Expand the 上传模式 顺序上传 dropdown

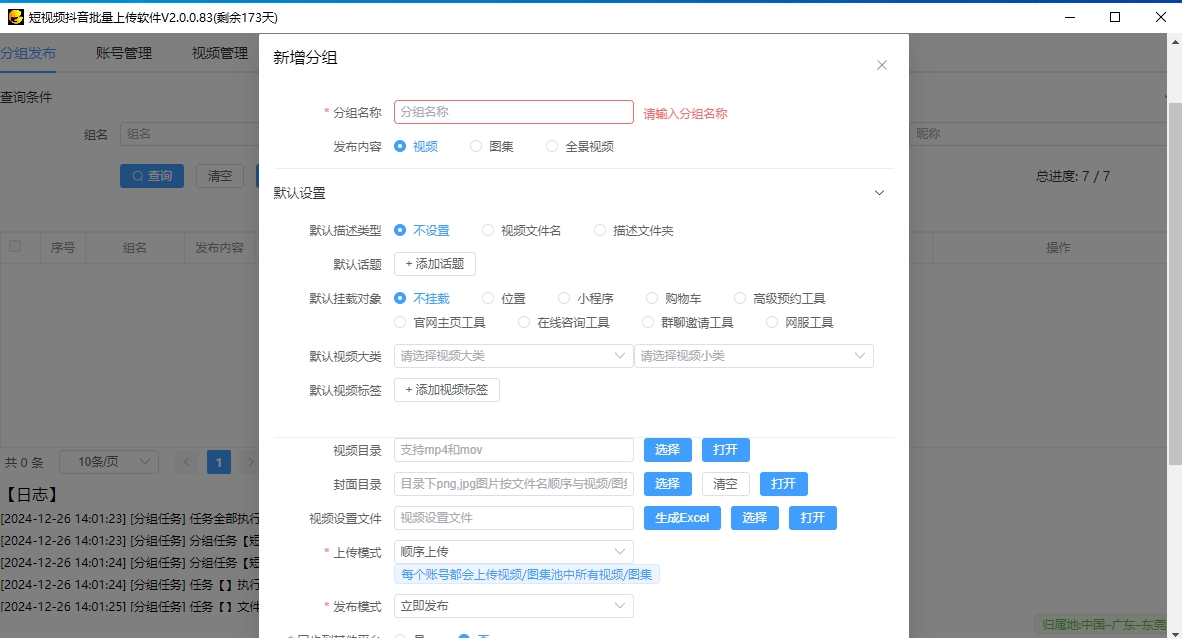pyautogui.click(x=513, y=552)
